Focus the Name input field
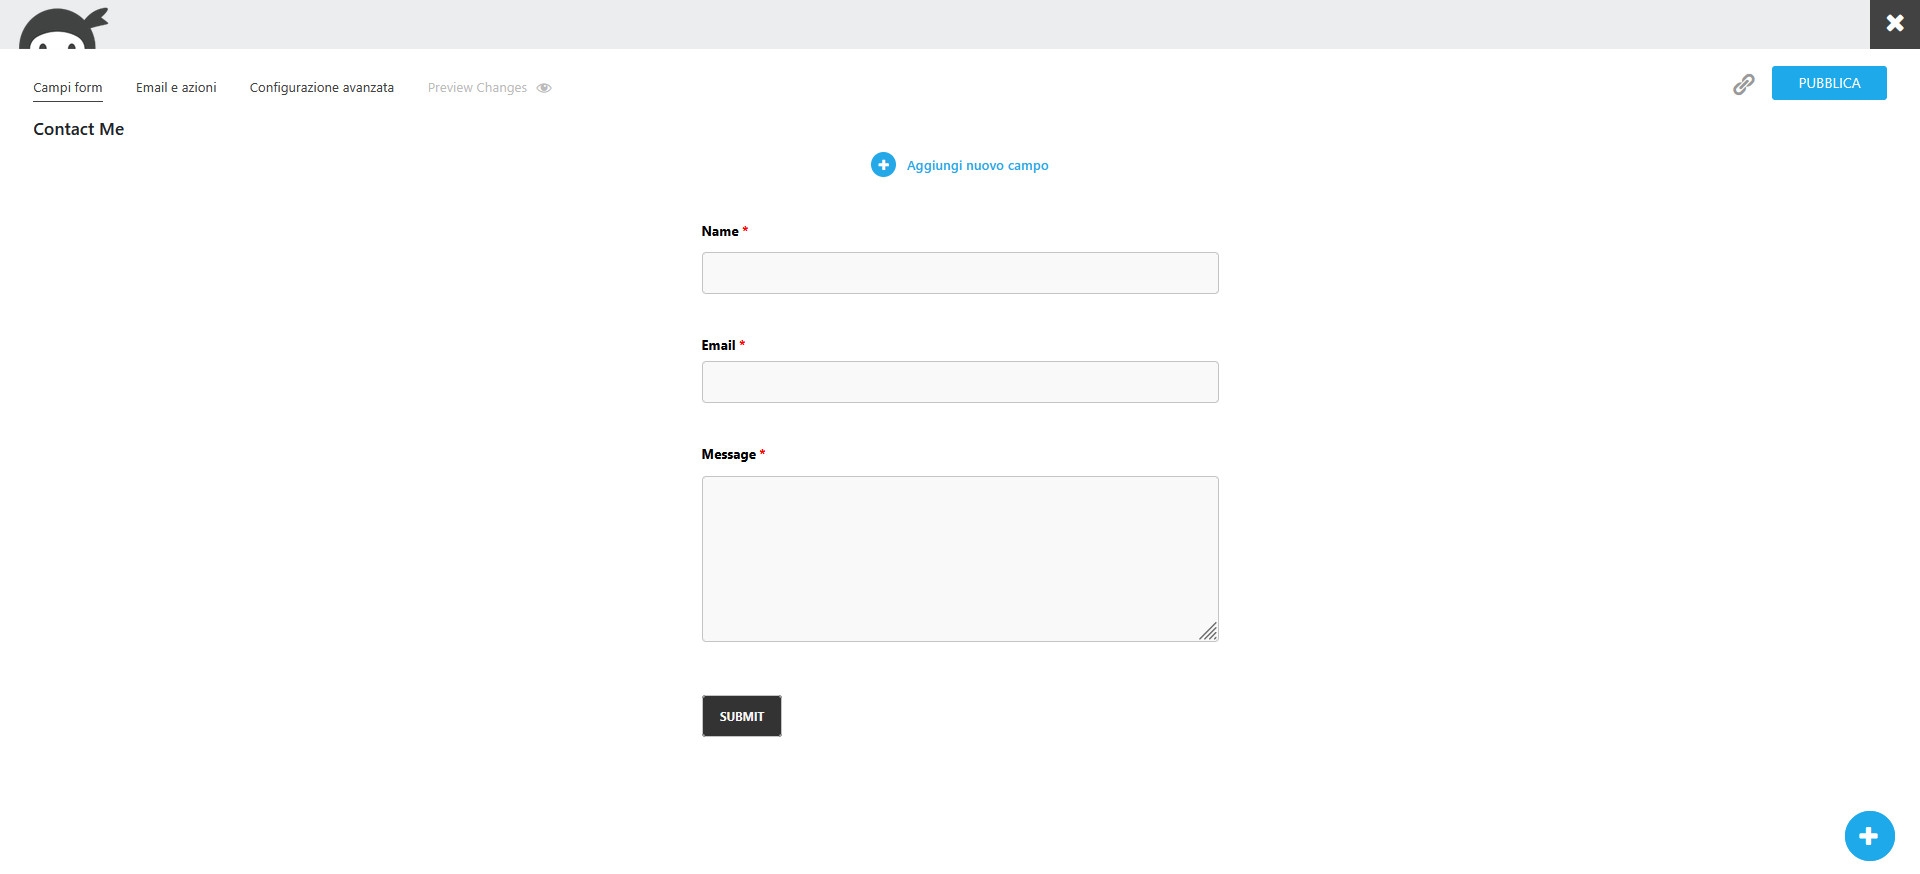This screenshot has width=1920, height=874. 960,273
